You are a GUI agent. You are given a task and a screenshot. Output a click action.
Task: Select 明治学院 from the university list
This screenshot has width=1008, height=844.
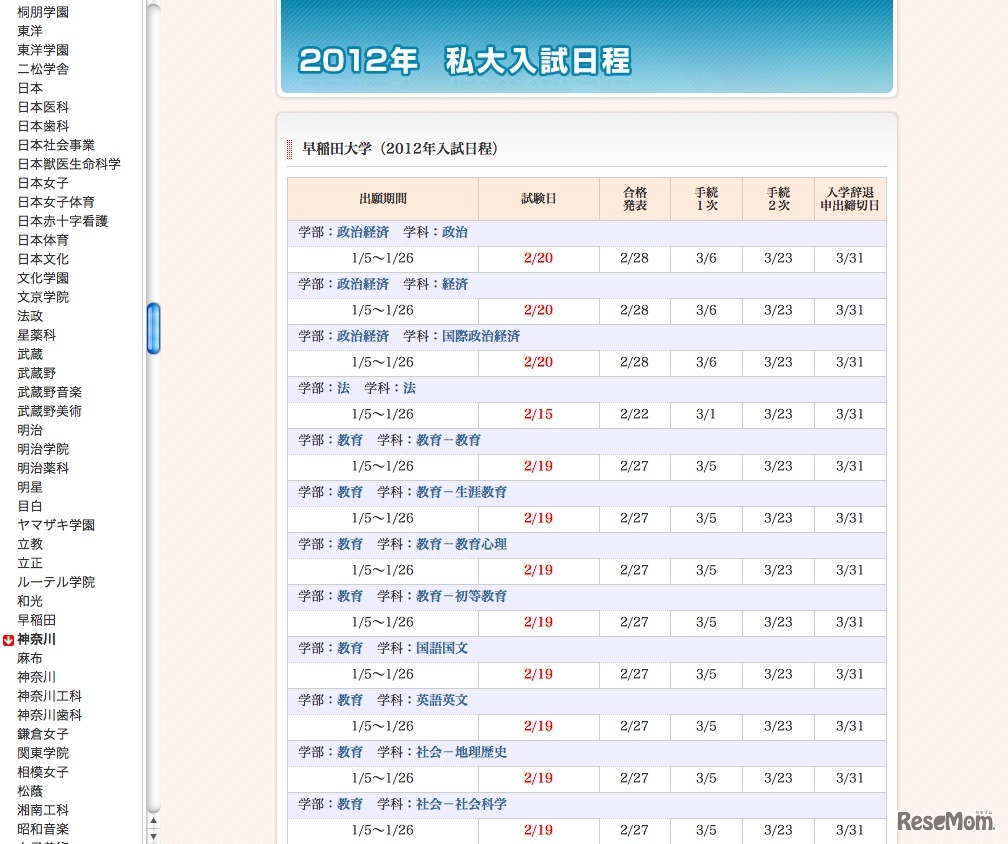pyautogui.click(x=43, y=449)
